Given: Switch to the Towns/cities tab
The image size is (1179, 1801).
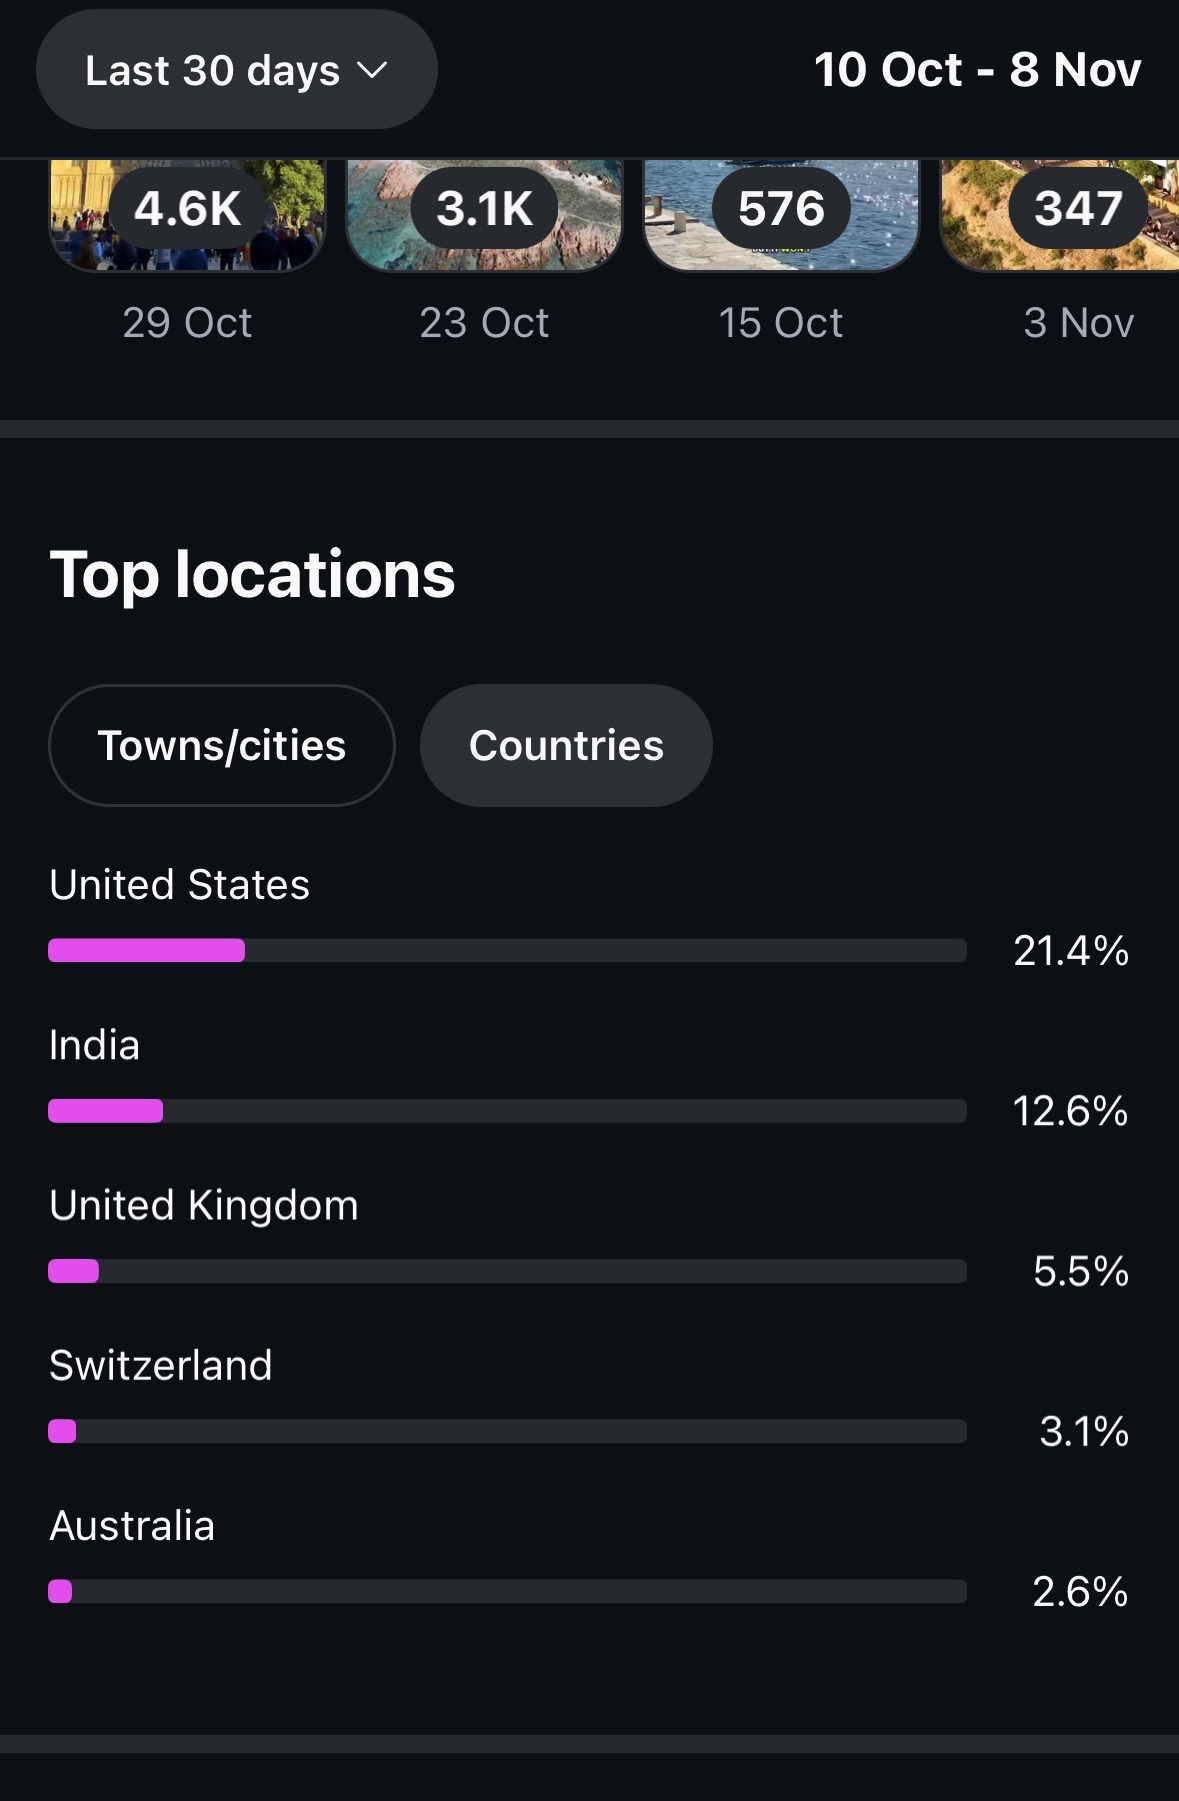Looking at the screenshot, I should click(221, 746).
